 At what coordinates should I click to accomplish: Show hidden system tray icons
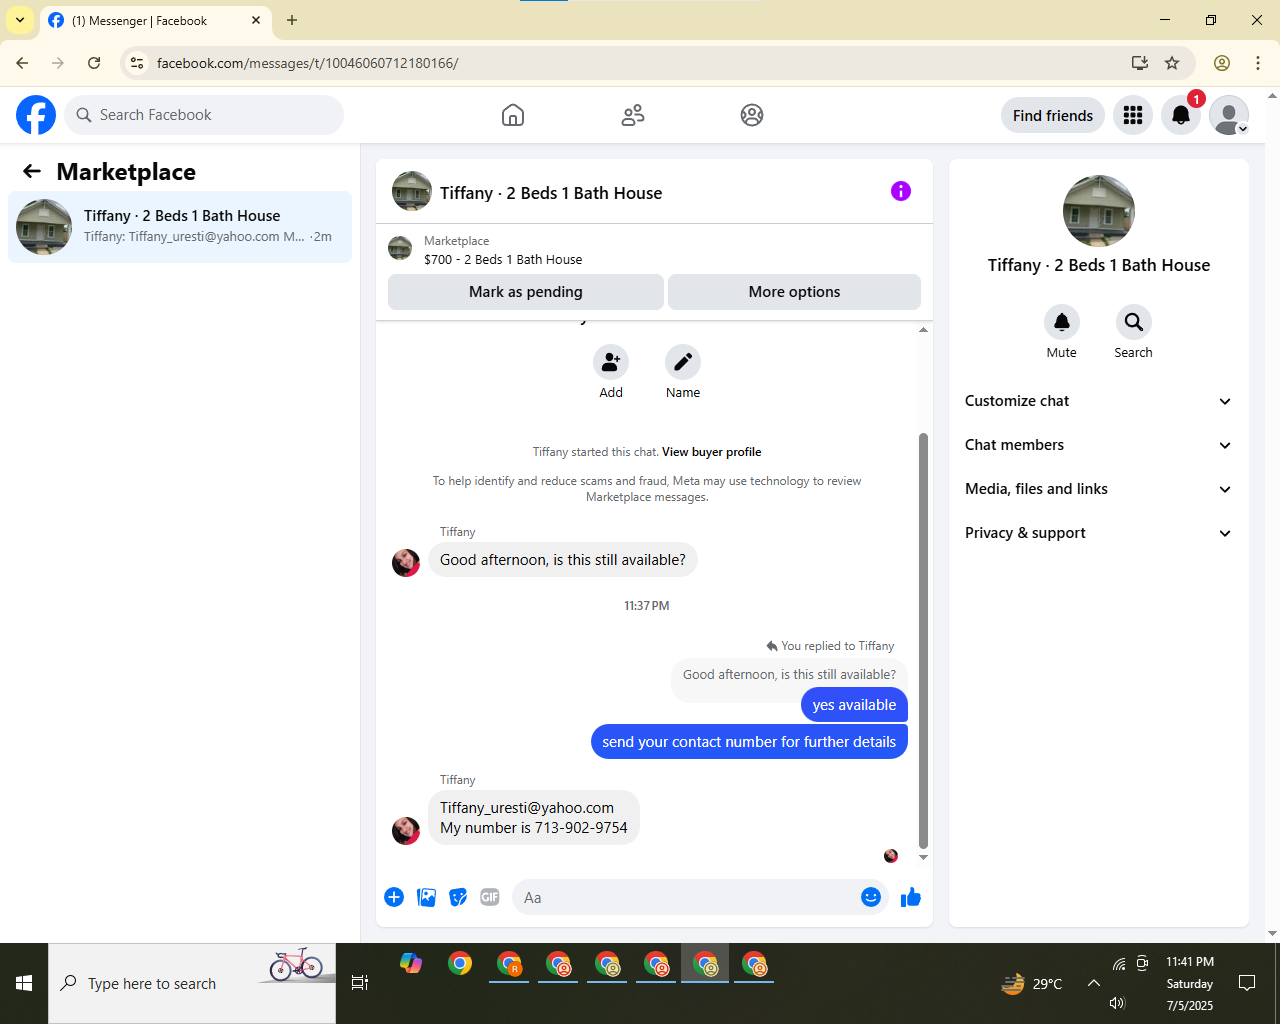[x=1094, y=983]
